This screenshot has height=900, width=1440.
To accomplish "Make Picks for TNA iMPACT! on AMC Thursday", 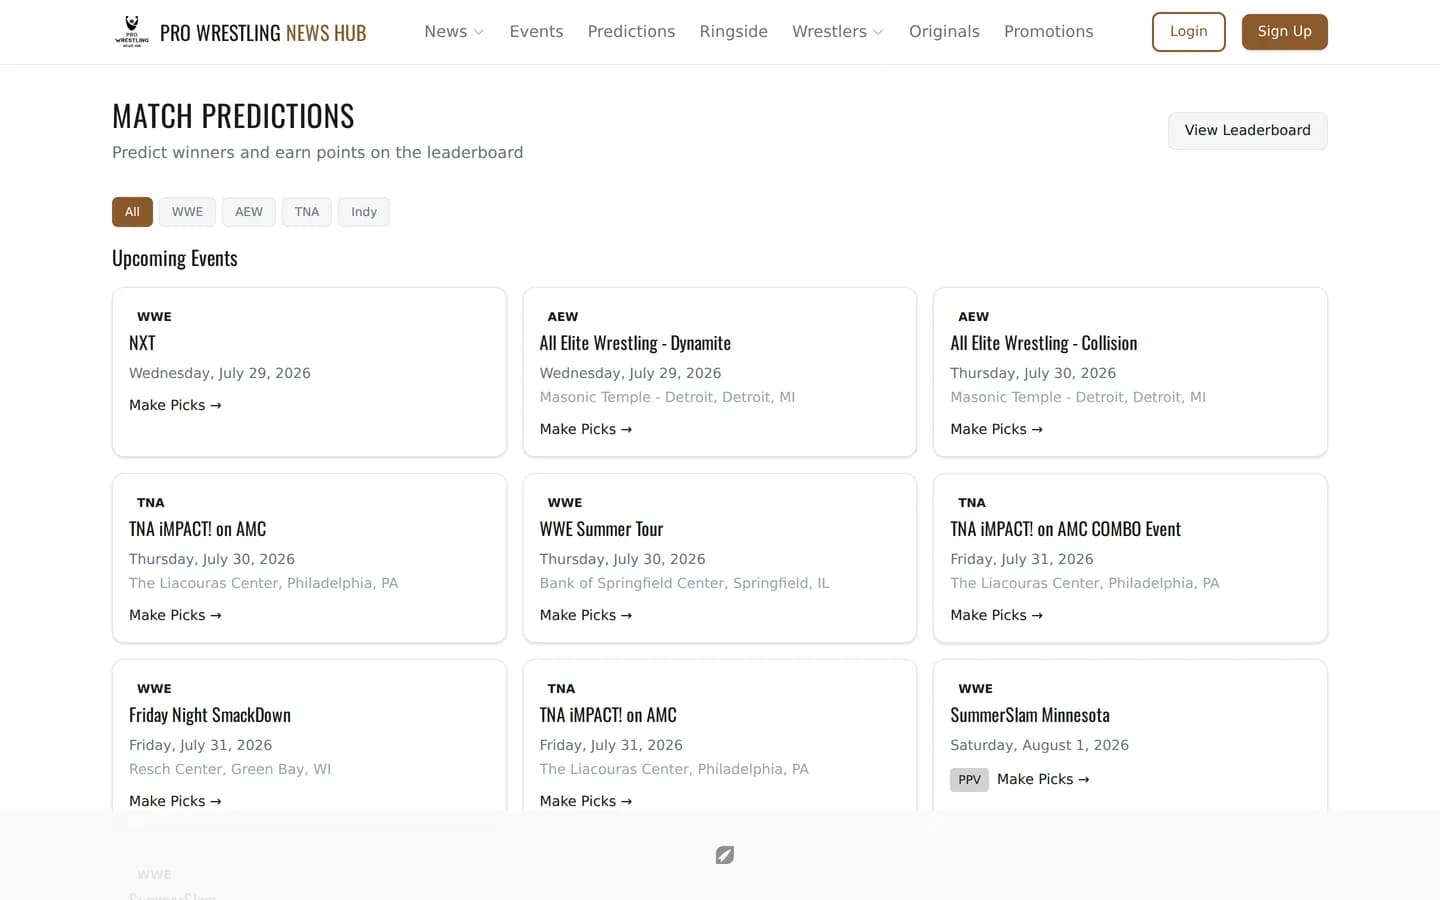I will 175,615.
